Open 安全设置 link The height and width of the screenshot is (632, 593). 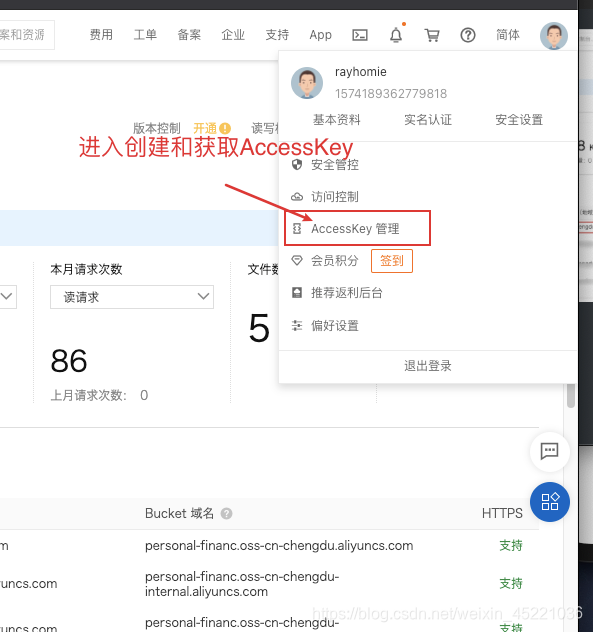(x=519, y=120)
